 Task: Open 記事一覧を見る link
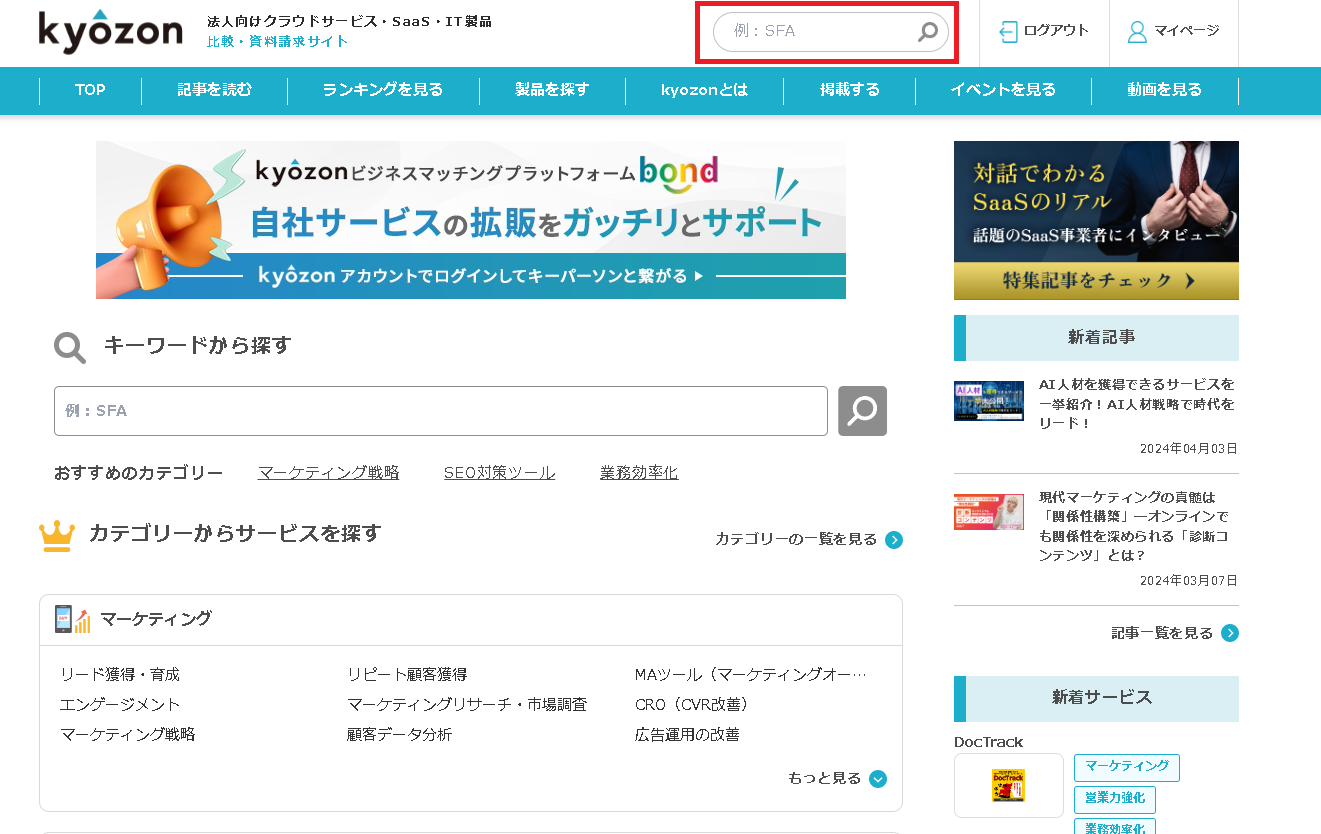(1162, 633)
